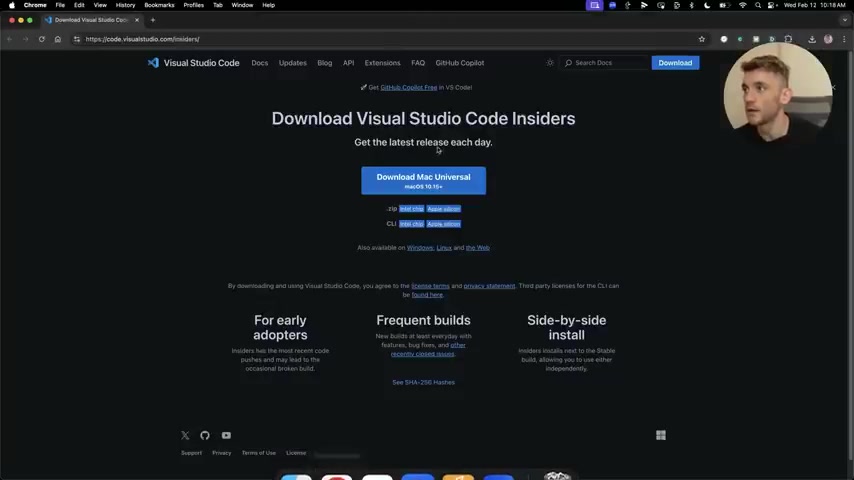
Task: Open the API nav item
Action: point(349,63)
